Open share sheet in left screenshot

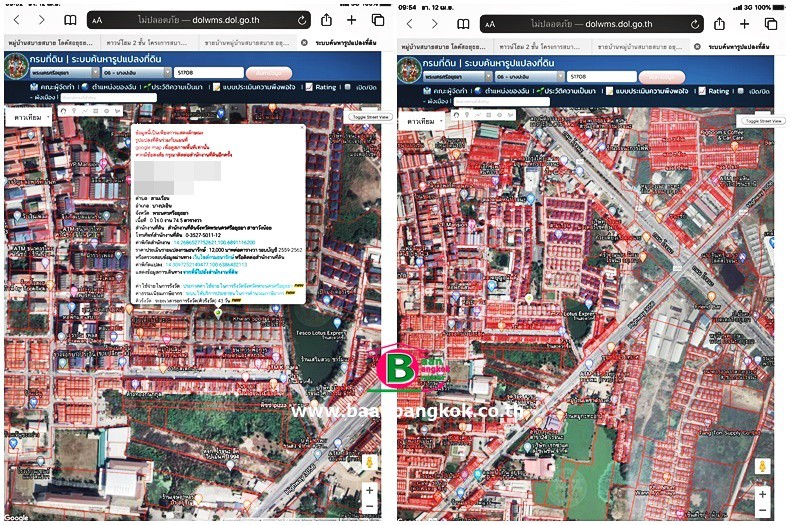(326, 20)
